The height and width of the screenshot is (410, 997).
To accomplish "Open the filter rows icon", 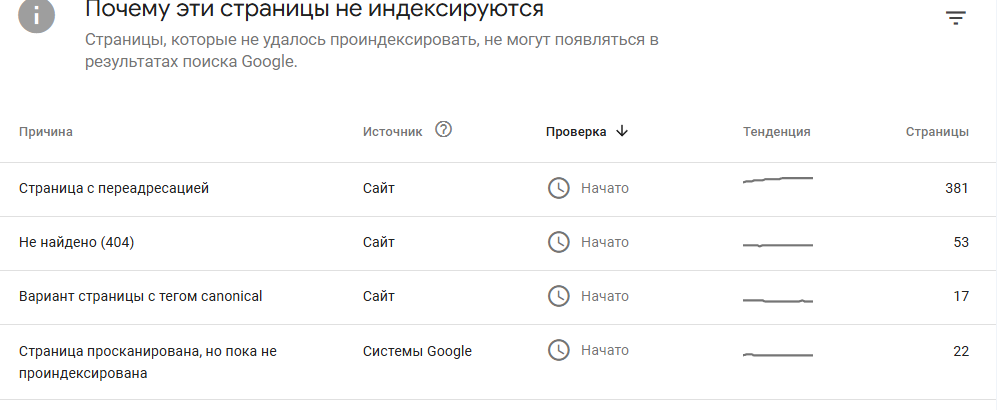I will click(955, 18).
